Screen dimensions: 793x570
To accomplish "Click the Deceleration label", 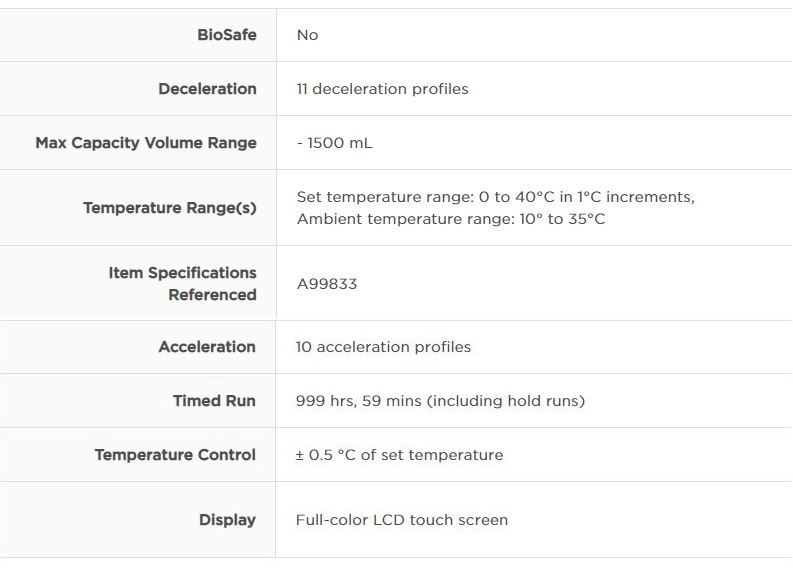I will pyautogui.click(x=207, y=89).
